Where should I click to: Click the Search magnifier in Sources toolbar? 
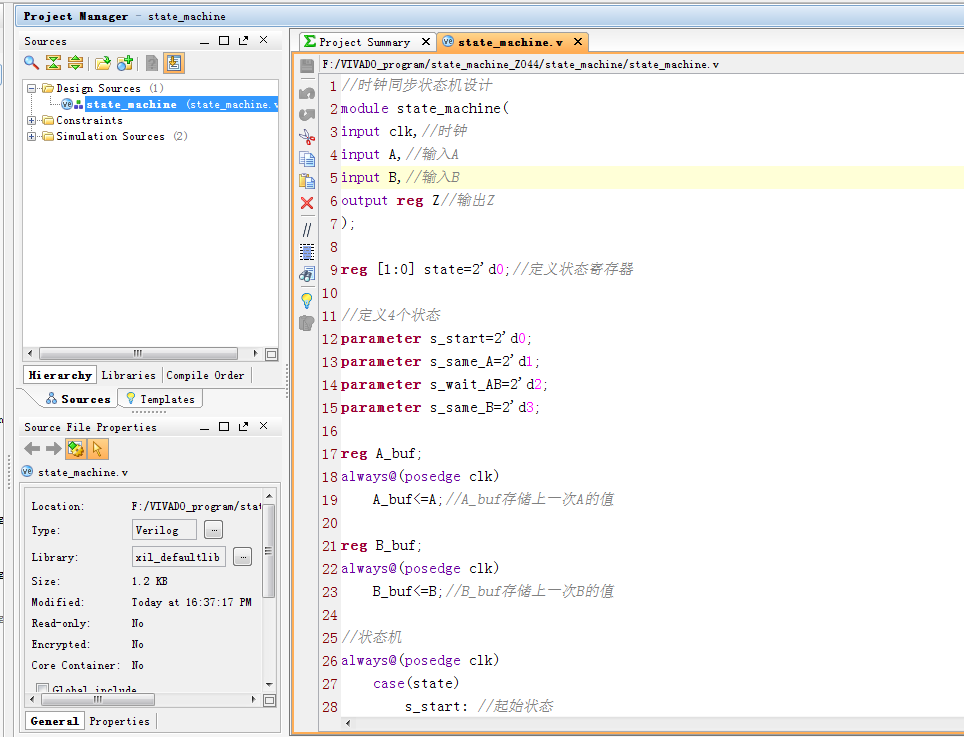32,63
